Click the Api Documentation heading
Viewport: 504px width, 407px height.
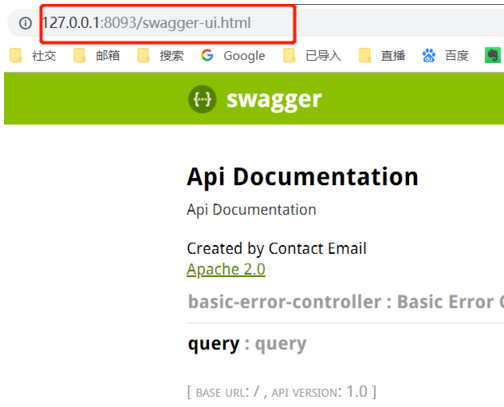pos(303,177)
